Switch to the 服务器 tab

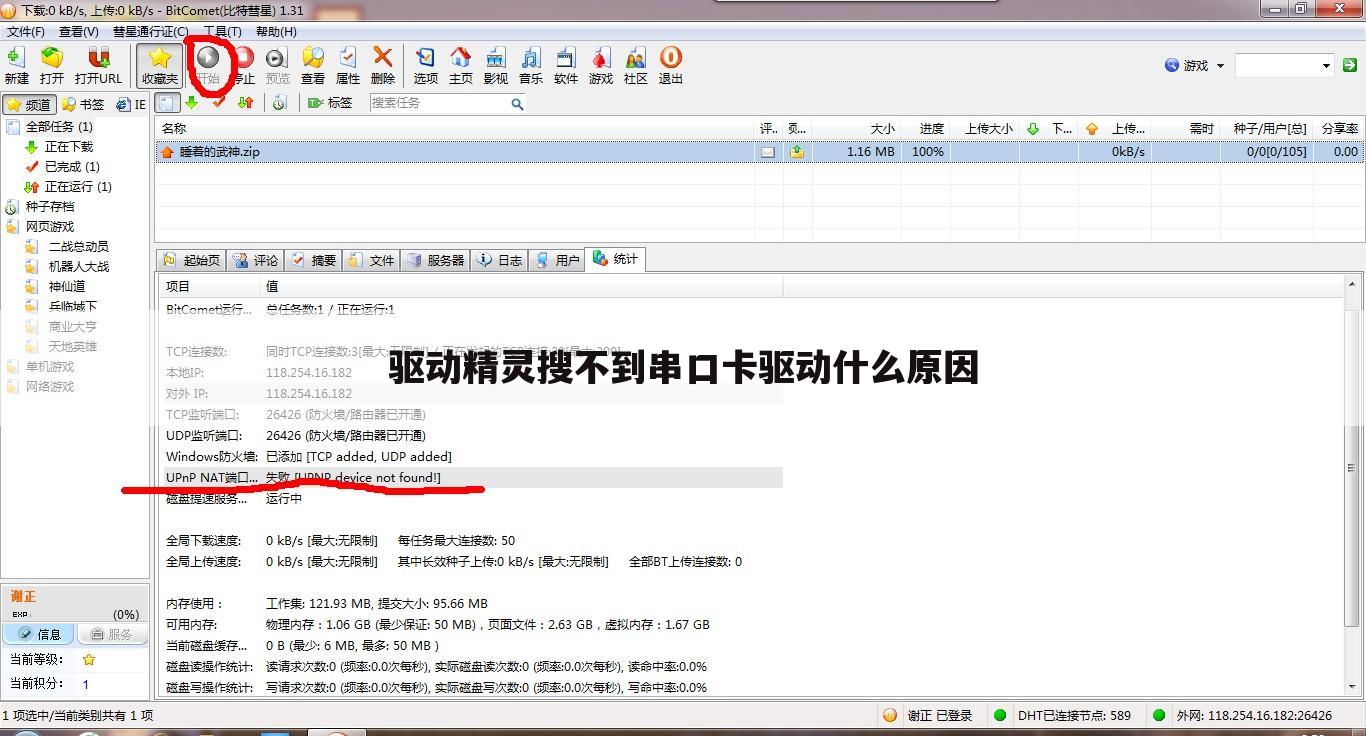click(x=435, y=260)
